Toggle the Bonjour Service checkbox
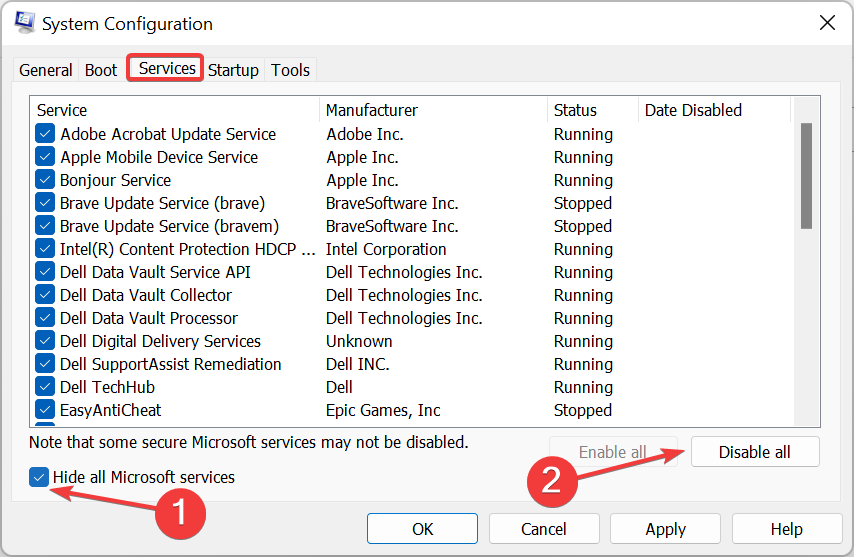Image resolution: width=854 pixels, height=557 pixels. pyautogui.click(x=45, y=180)
